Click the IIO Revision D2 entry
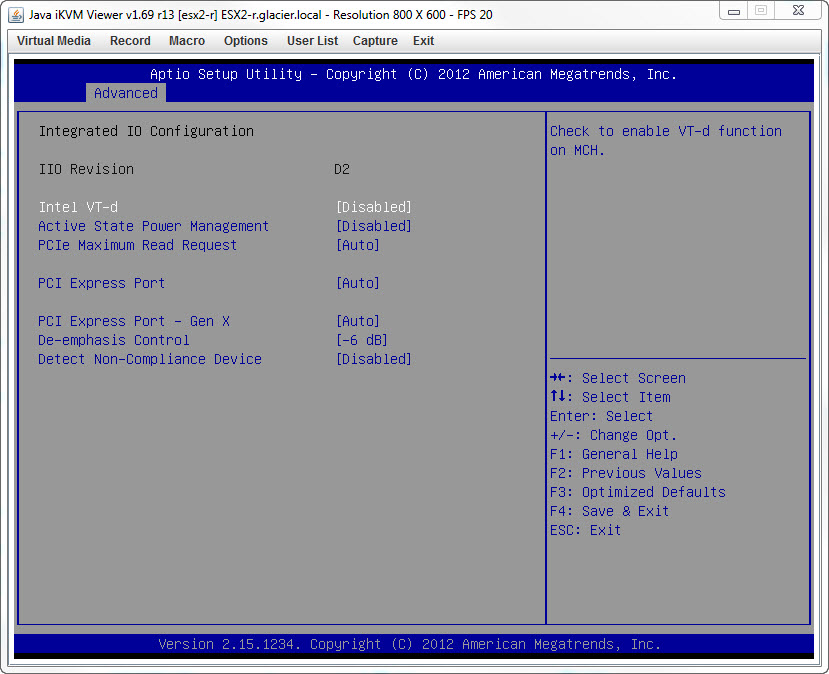The width and height of the screenshot is (829, 674). (341, 169)
